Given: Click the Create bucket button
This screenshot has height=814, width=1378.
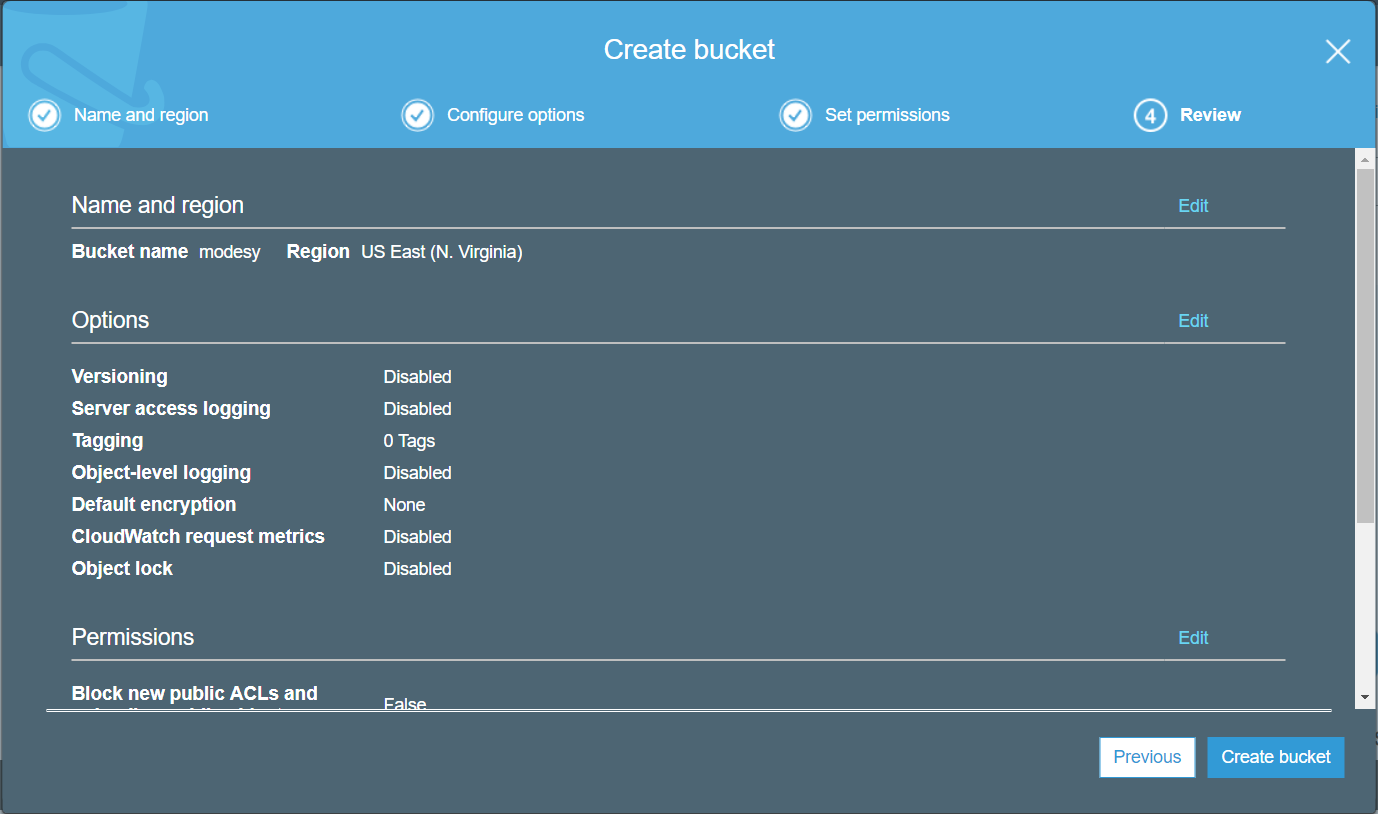Looking at the screenshot, I should pyautogui.click(x=1275, y=757).
